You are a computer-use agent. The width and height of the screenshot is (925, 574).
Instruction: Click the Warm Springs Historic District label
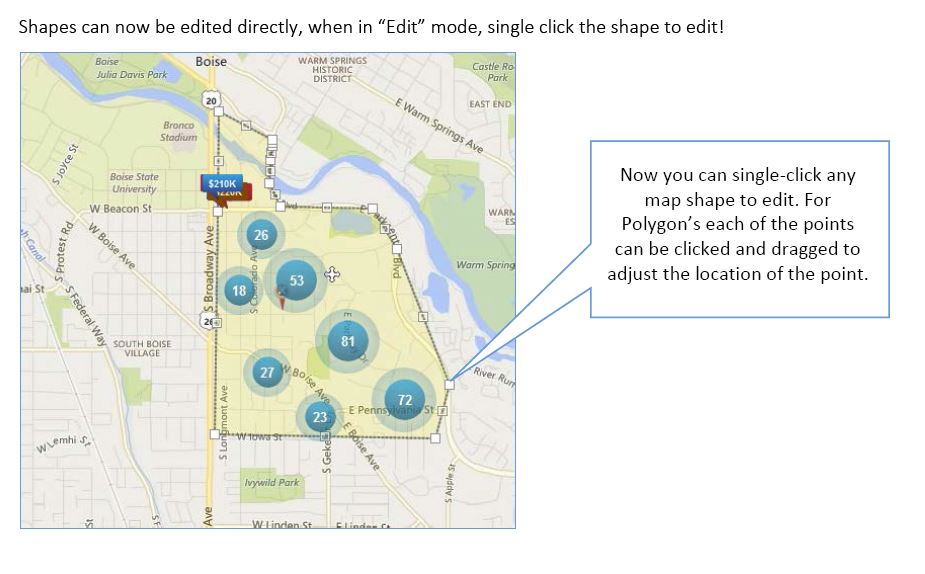pyautogui.click(x=332, y=70)
